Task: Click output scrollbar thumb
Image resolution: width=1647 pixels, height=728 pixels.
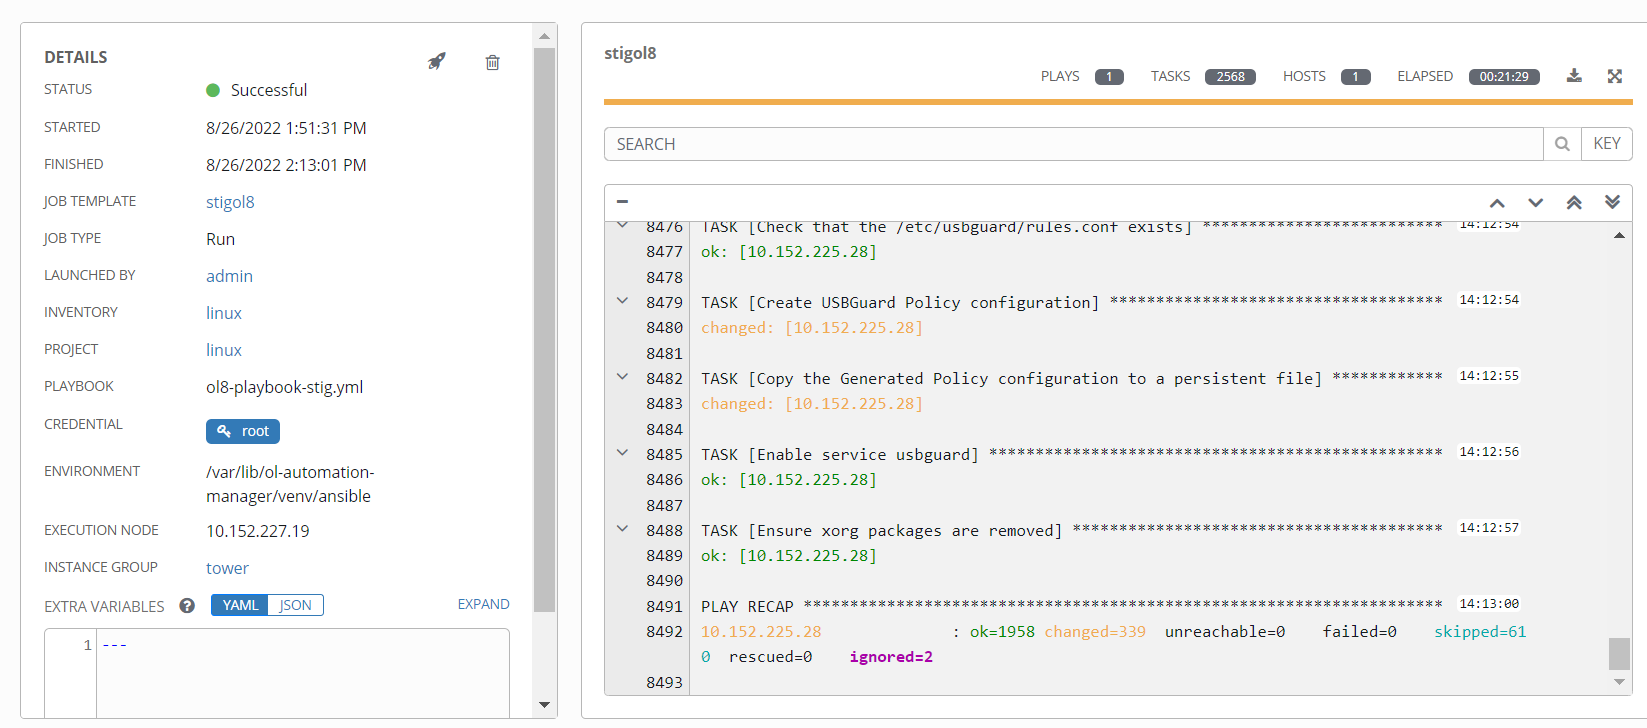Action: coord(1619,654)
